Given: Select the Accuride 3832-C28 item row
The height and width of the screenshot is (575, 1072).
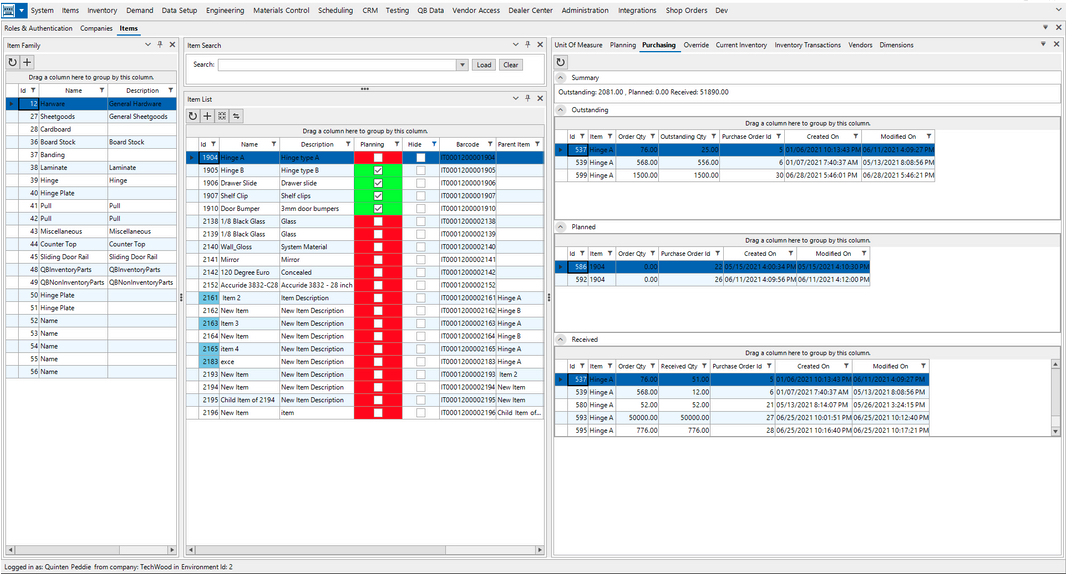Looking at the screenshot, I should (x=365, y=285).
